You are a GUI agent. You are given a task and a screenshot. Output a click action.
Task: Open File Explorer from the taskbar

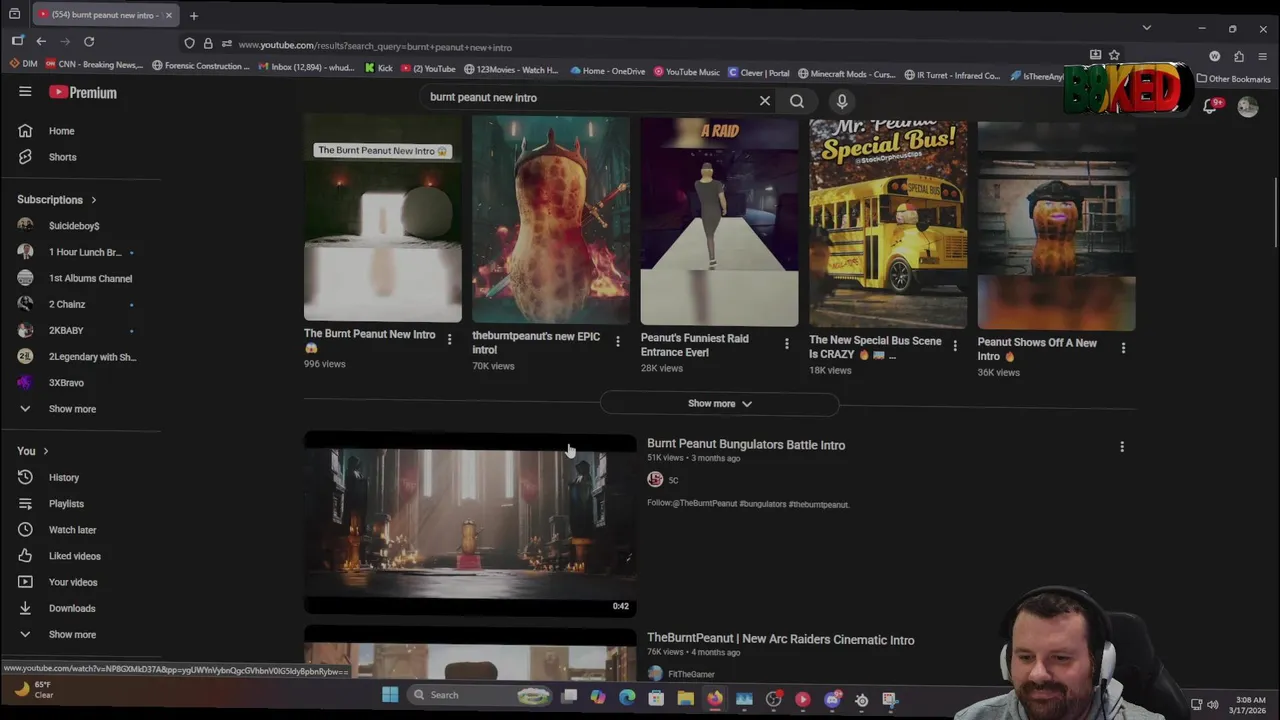pyautogui.click(x=685, y=698)
